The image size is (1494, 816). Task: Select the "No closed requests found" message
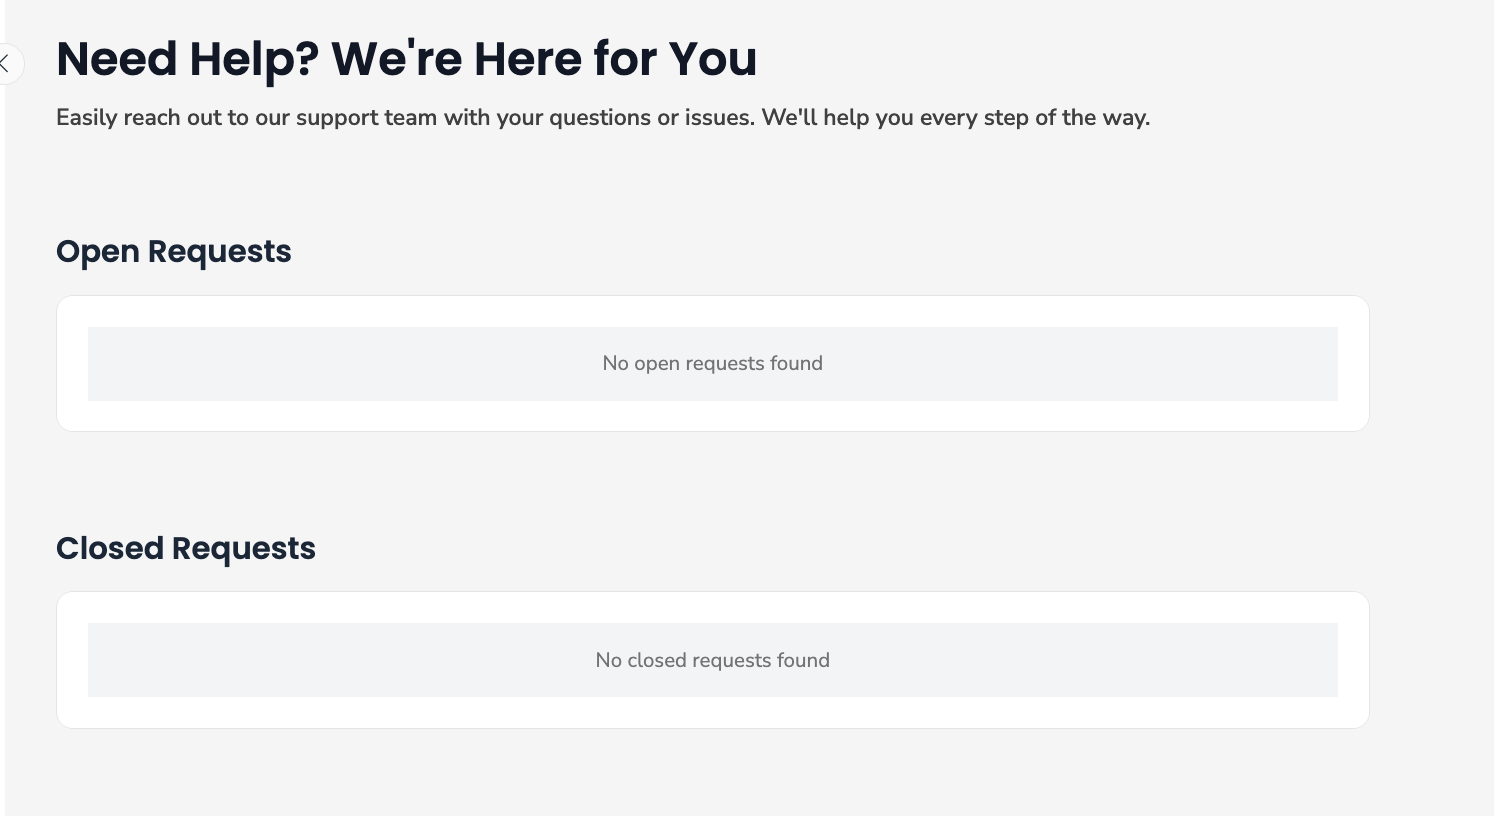point(712,661)
